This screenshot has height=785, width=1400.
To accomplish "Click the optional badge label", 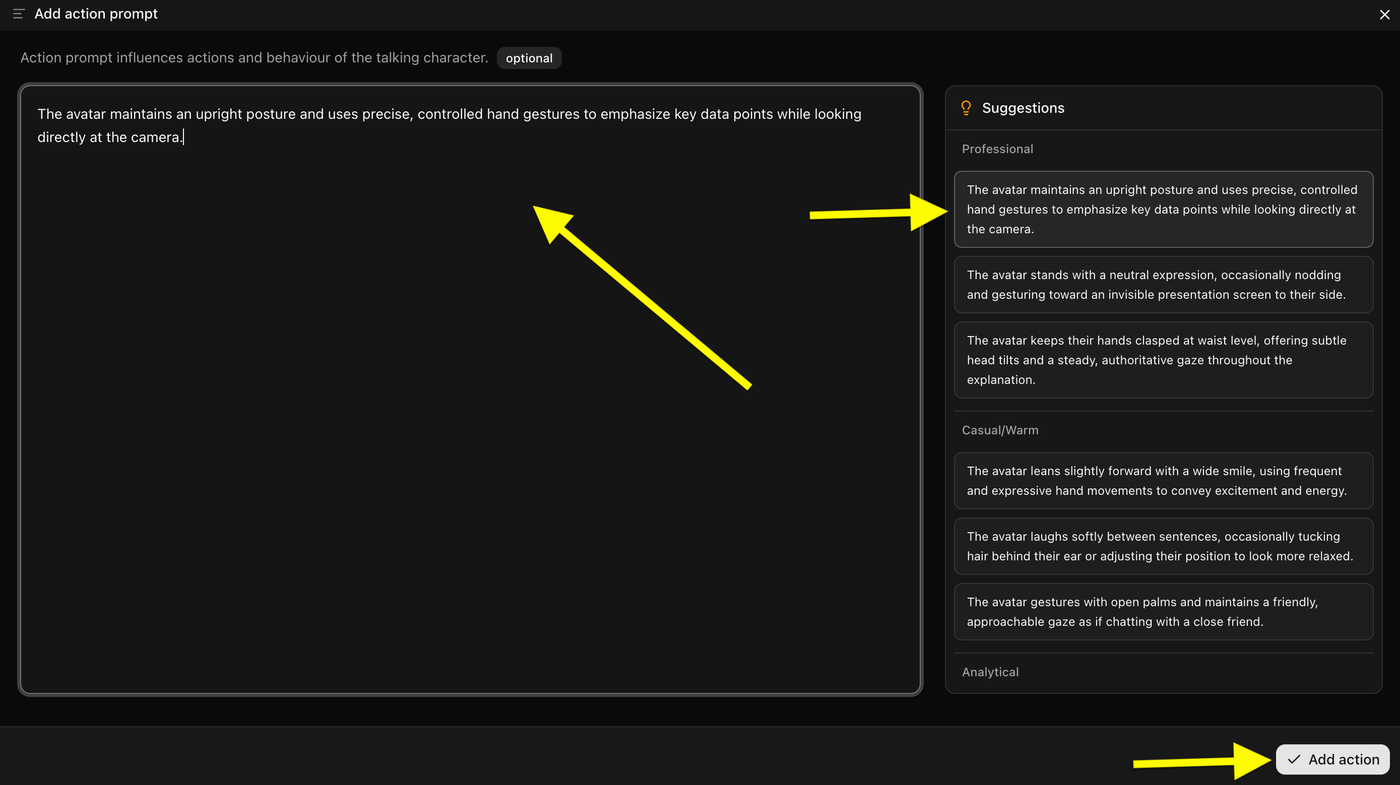I will [x=529, y=58].
